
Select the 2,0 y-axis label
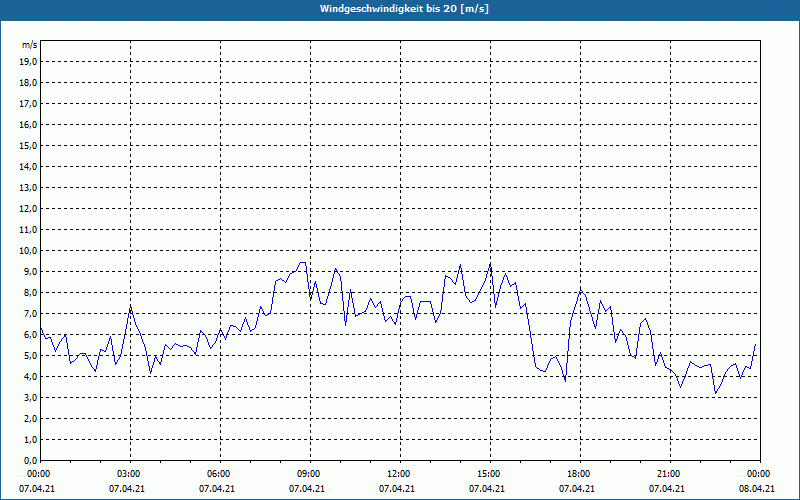30,419
